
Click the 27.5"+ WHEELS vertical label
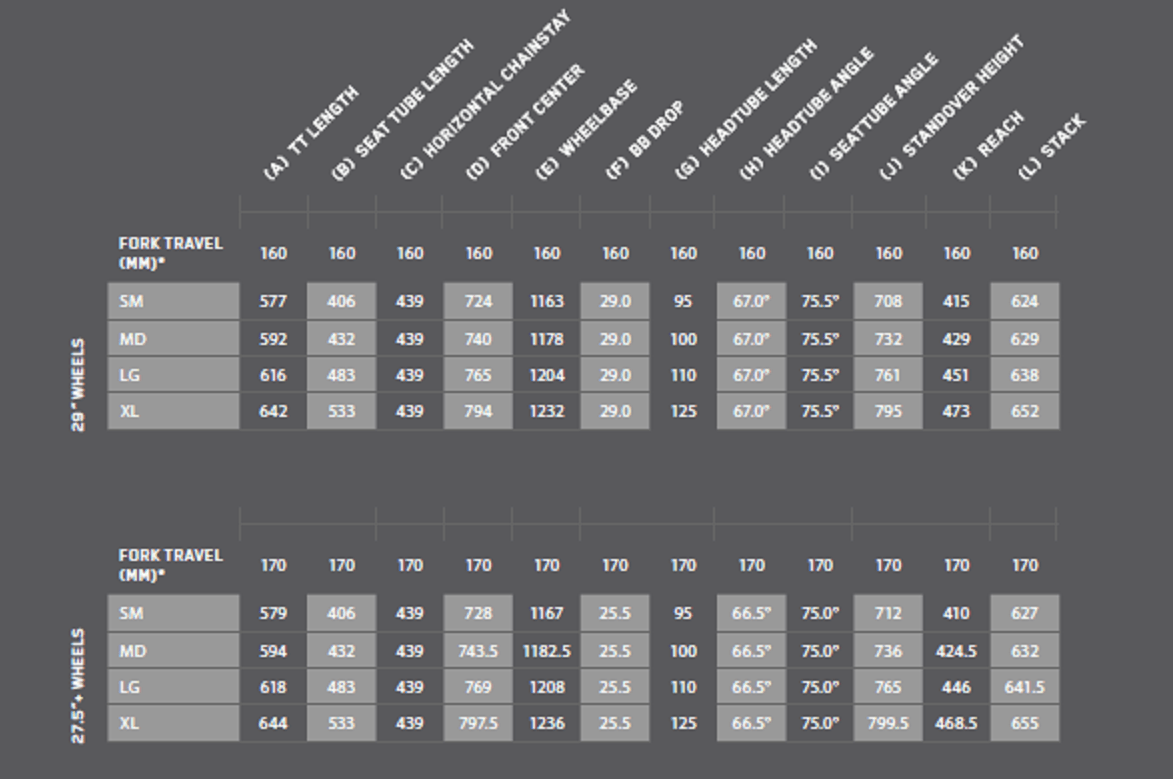(78, 685)
